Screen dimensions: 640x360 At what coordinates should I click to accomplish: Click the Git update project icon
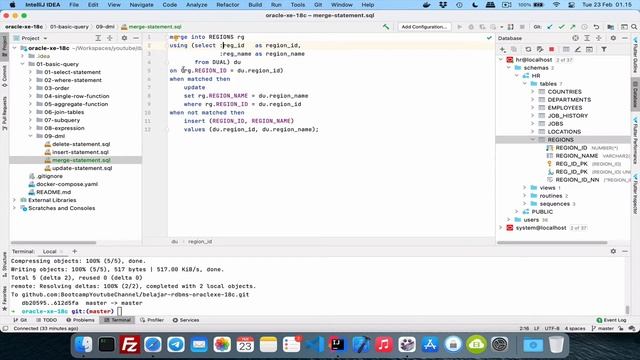550,27
